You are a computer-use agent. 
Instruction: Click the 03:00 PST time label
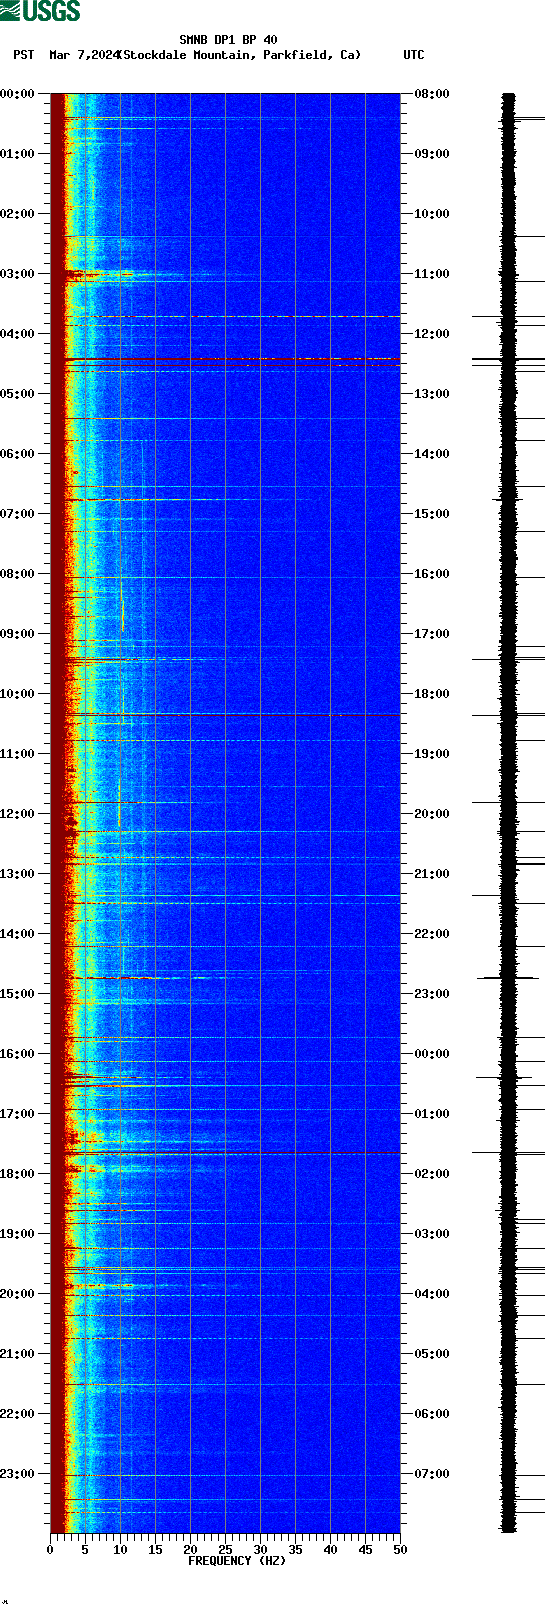[18, 274]
